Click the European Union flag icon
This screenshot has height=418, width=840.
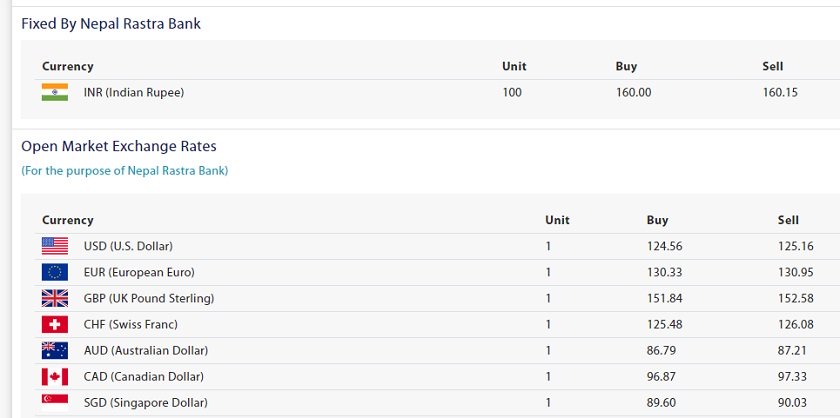[55, 272]
